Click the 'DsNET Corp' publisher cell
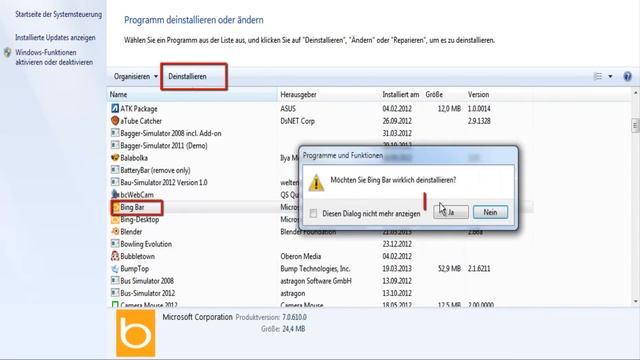 pos(297,121)
